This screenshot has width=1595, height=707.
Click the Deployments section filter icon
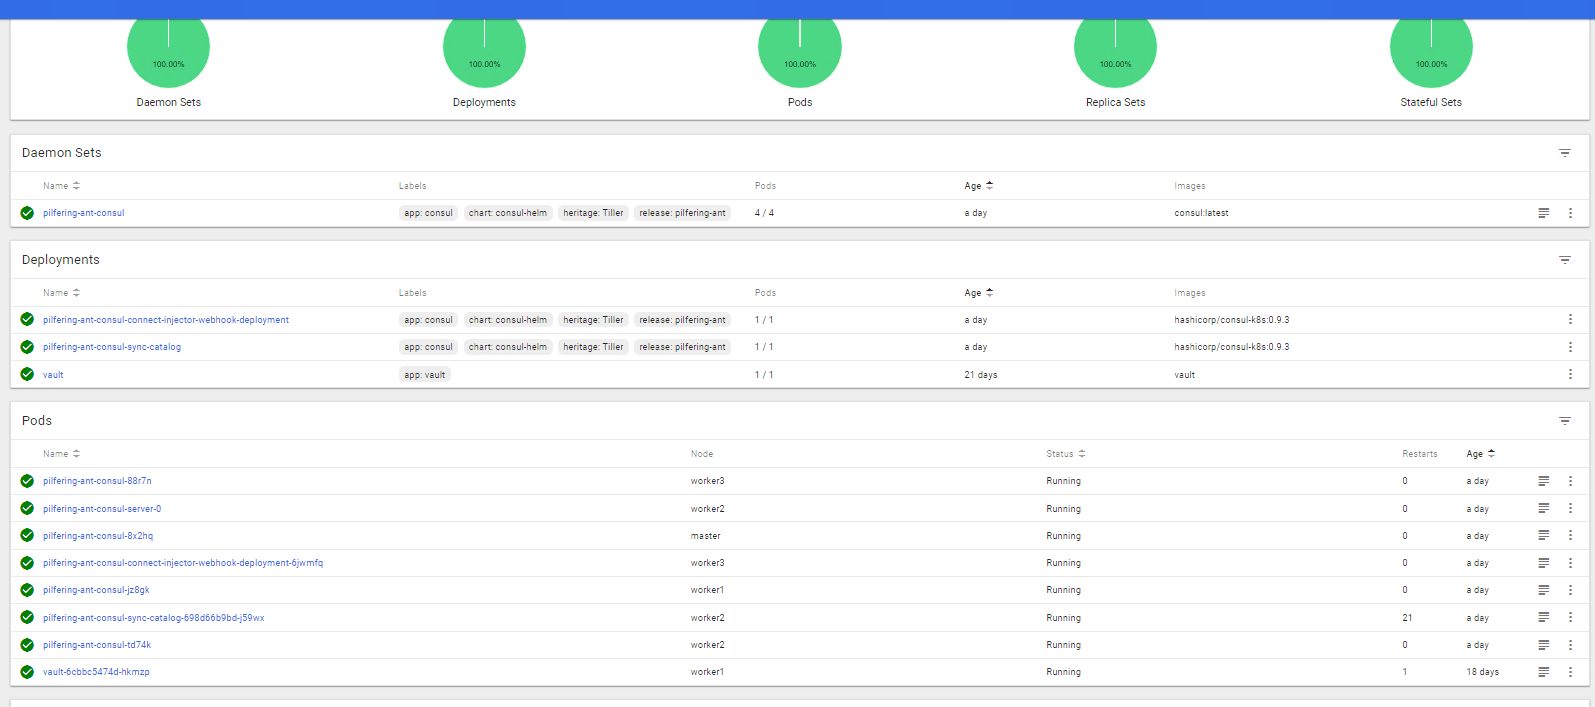click(x=1564, y=260)
